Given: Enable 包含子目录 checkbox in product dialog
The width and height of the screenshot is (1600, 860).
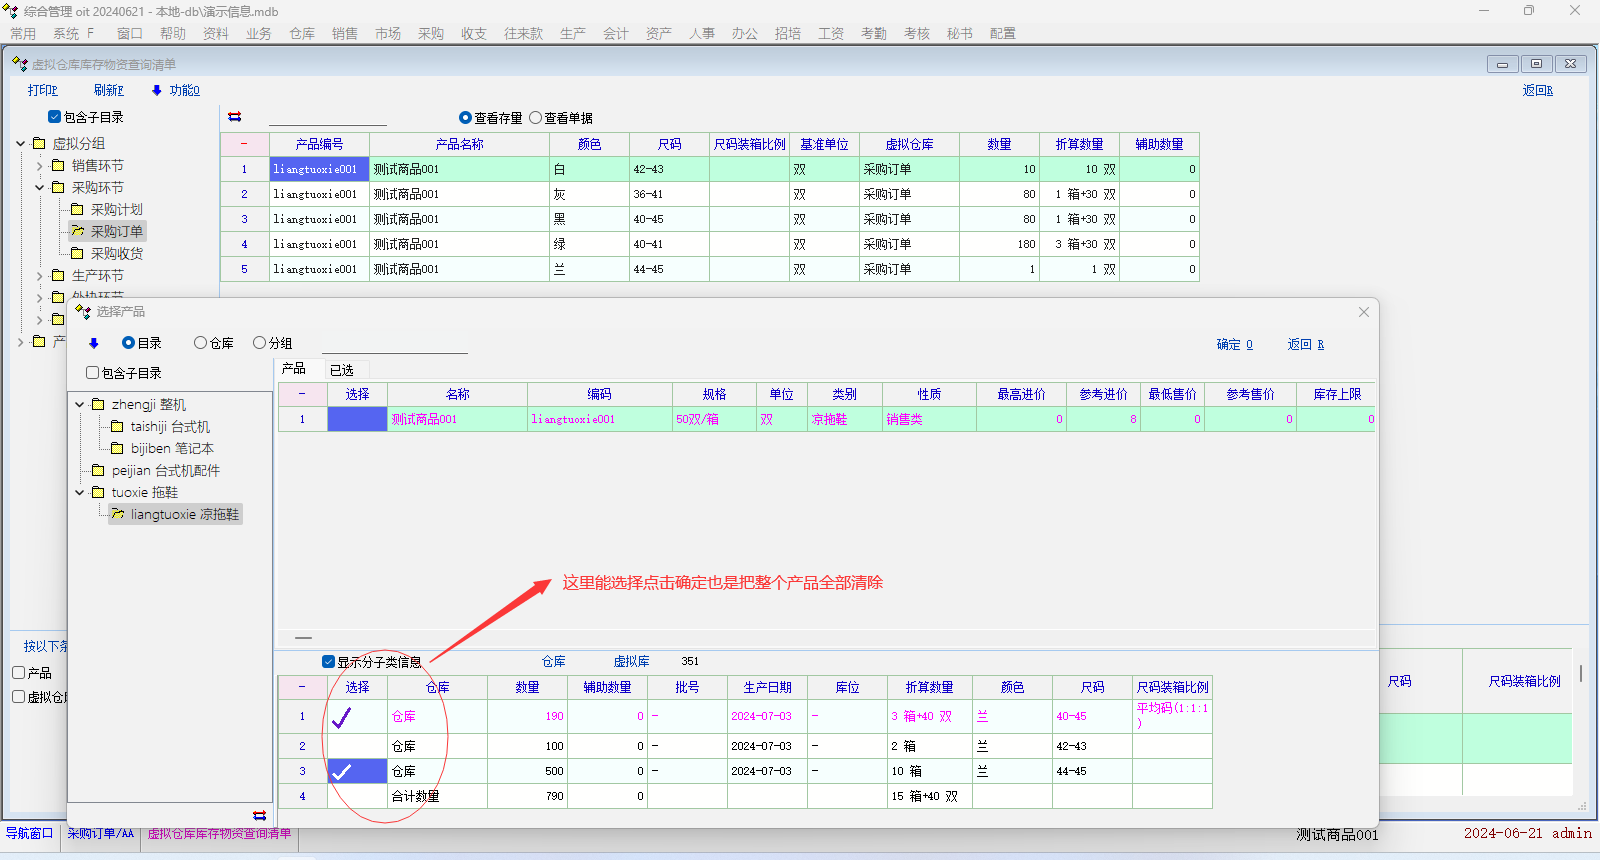Looking at the screenshot, I should [x=93, y=373].
